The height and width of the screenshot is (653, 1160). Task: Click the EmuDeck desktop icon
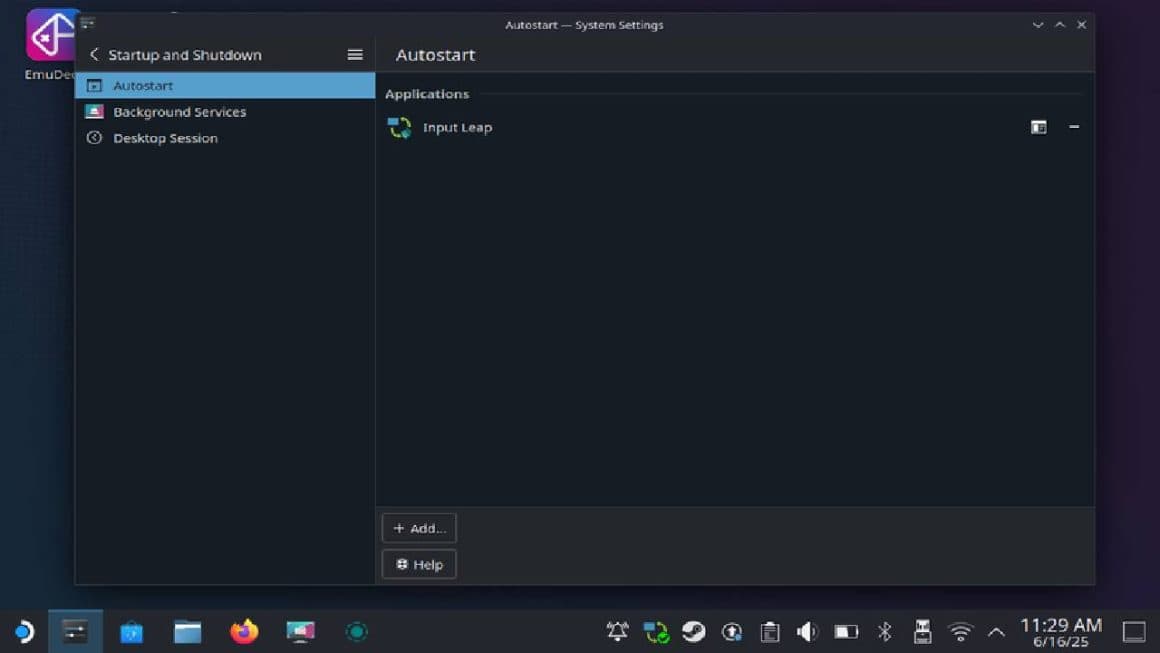50,43
